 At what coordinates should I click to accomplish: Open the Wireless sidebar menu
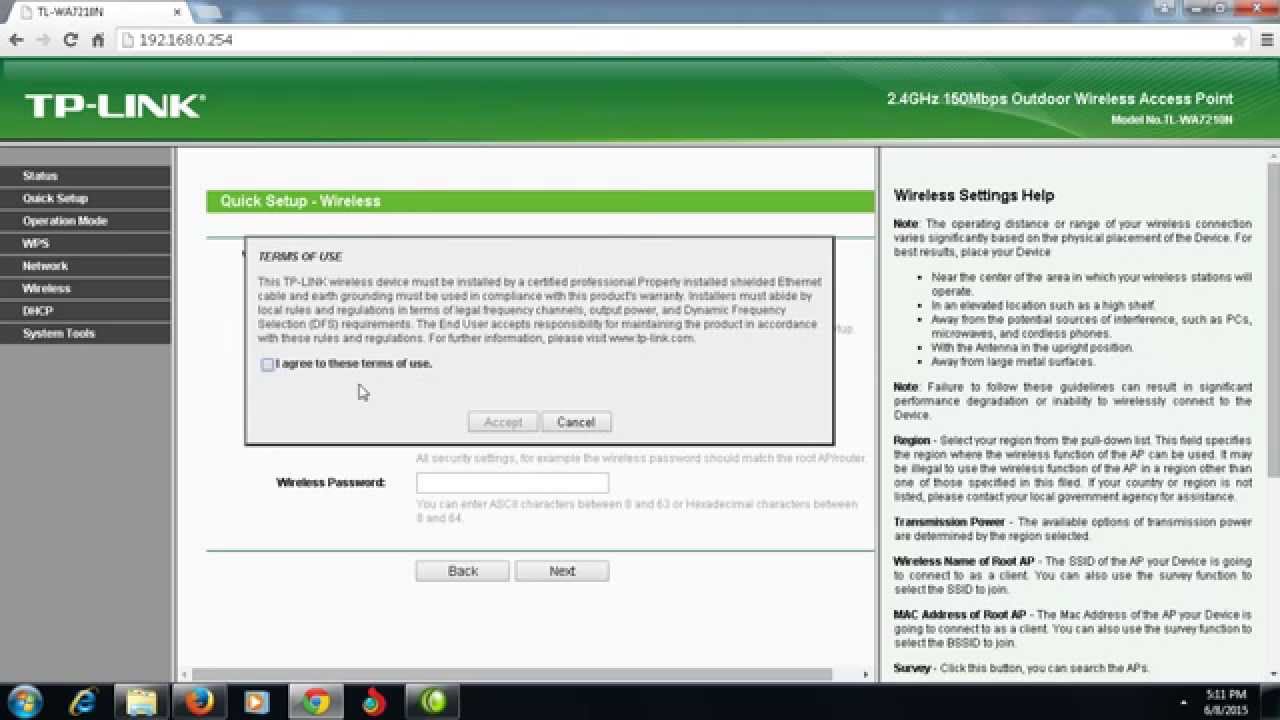85,289
